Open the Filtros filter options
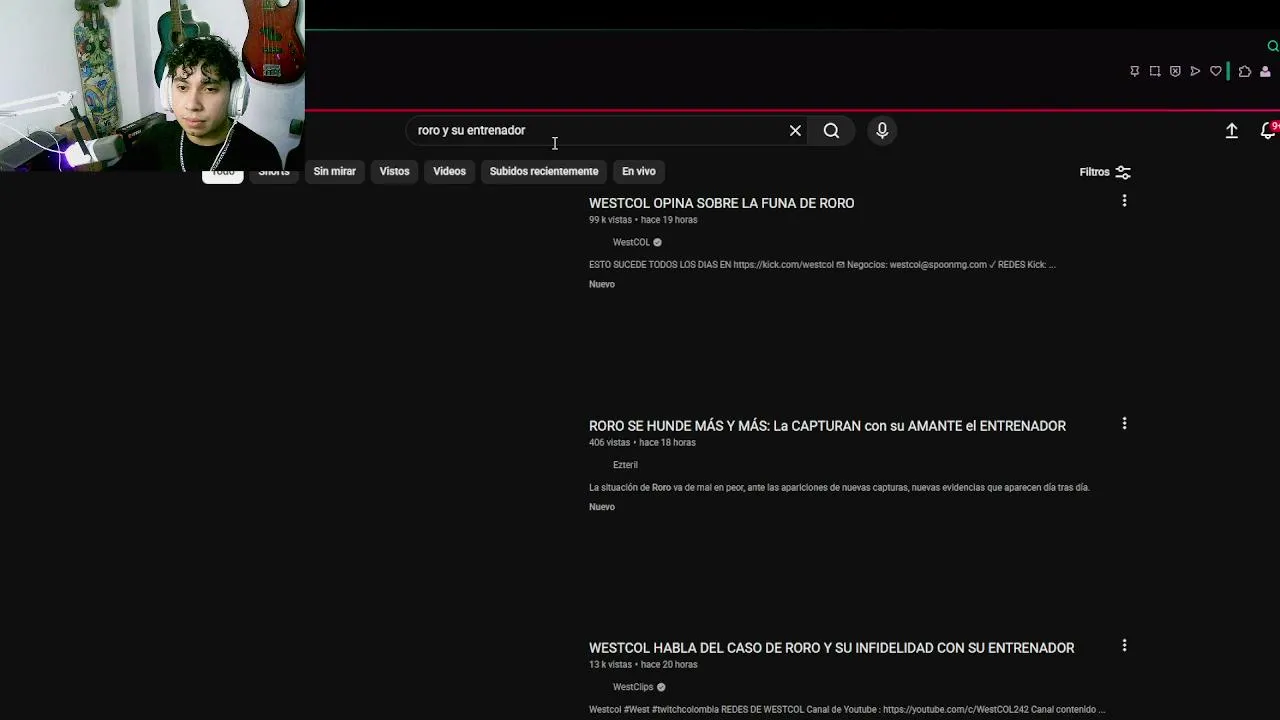 coord(1105,172)
